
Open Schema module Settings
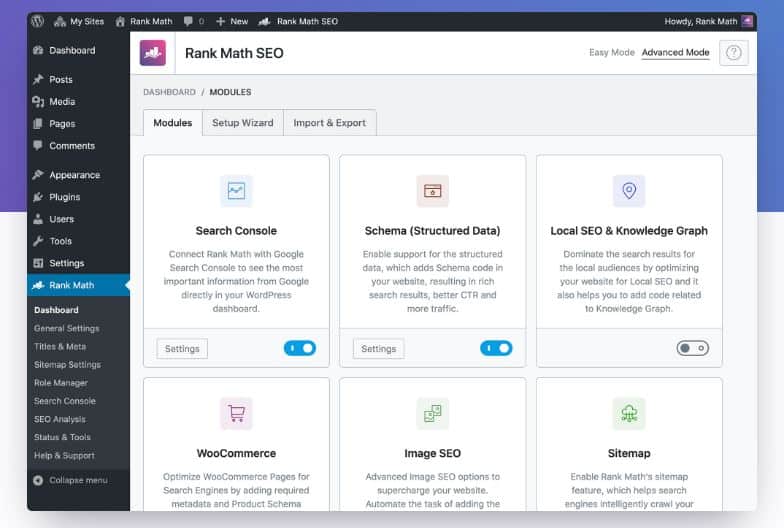(x=378, y=348)
